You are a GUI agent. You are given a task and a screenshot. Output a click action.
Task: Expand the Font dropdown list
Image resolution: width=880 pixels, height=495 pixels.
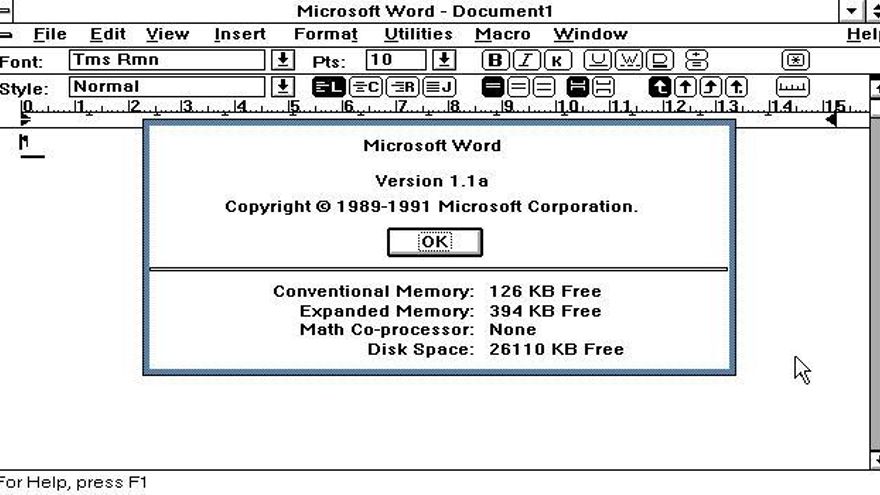(x=284, y=61)
